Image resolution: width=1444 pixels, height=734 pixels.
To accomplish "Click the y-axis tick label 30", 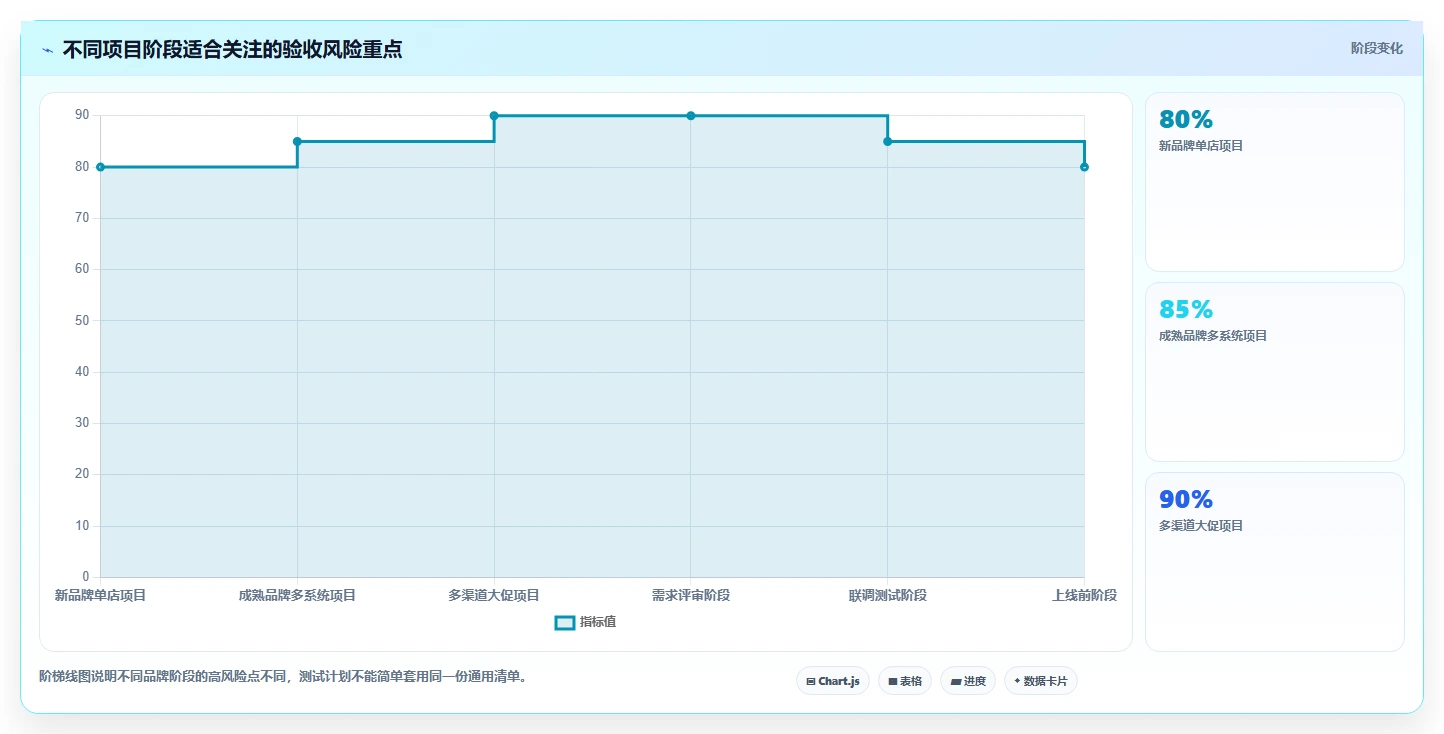I will tap(82, 423).
